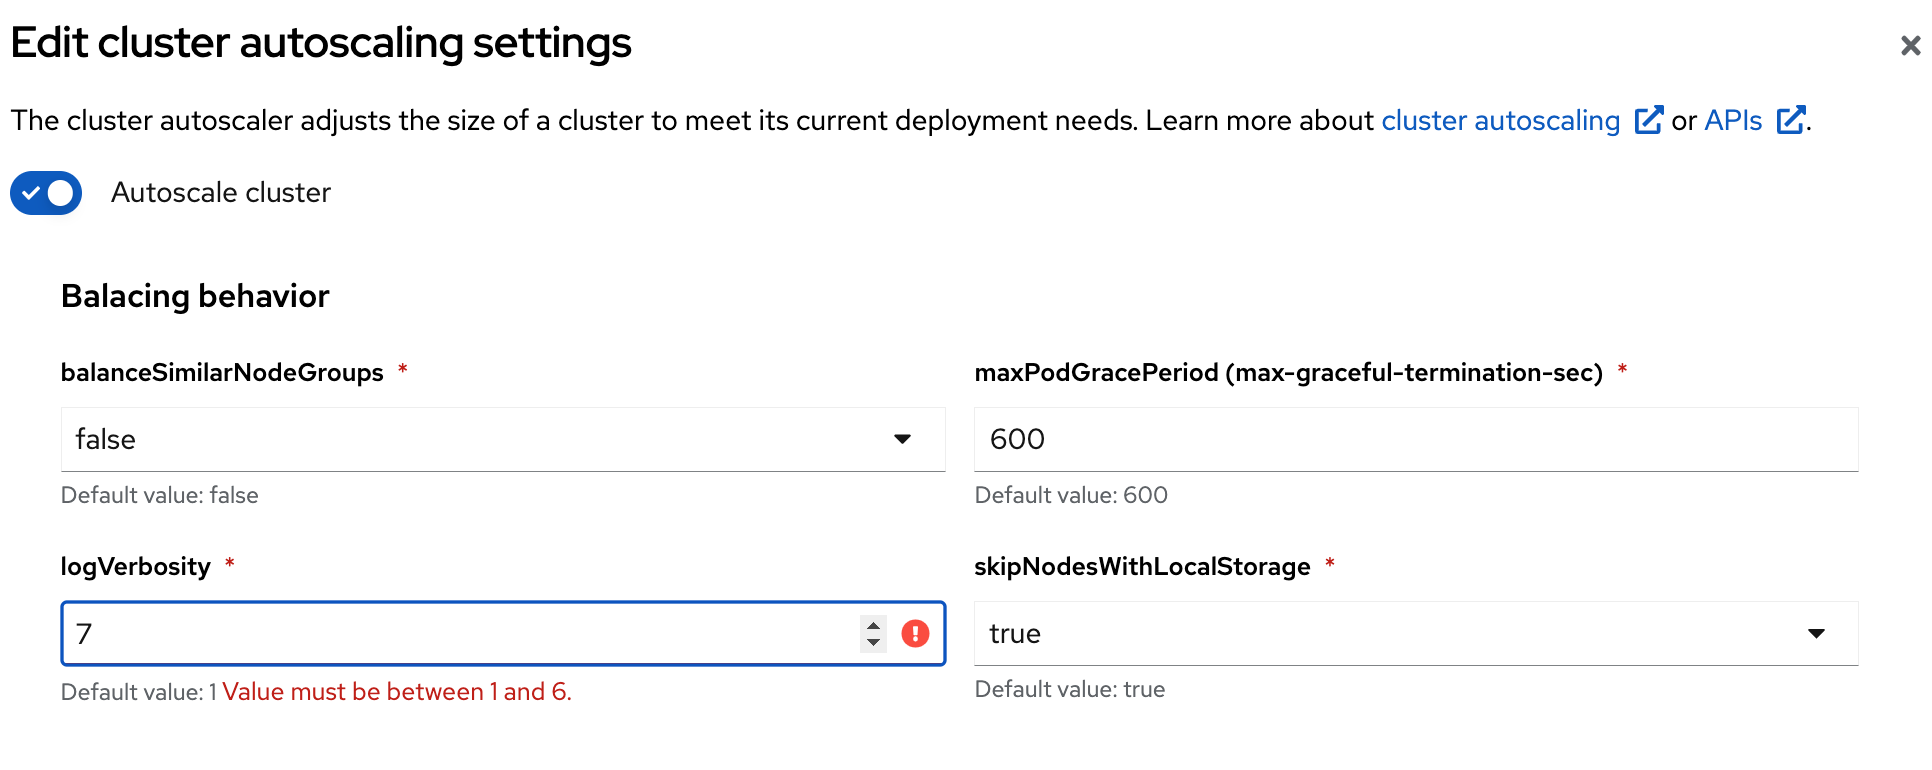Increase logVerbosity with the up arrow

point(873,625)
